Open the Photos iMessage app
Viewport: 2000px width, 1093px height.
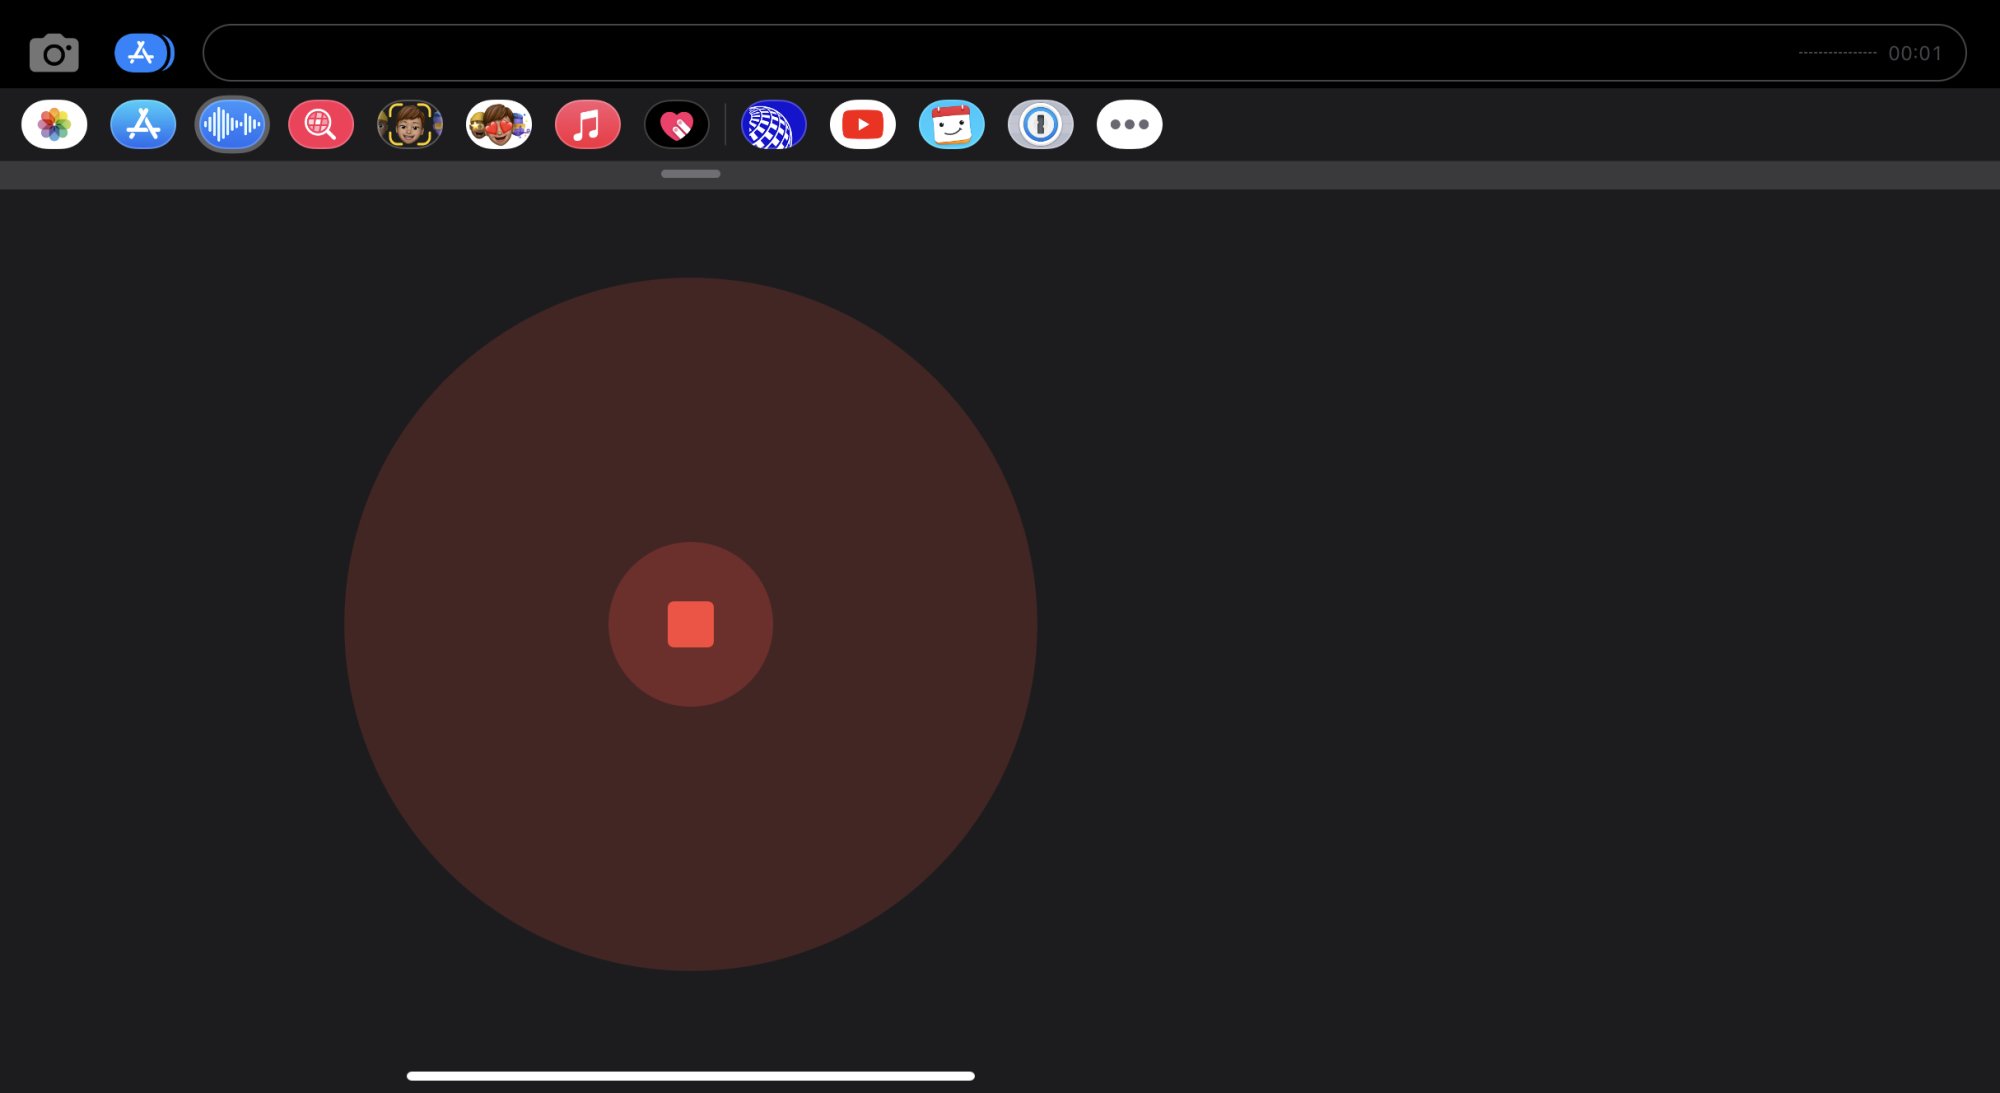[54, 125]
